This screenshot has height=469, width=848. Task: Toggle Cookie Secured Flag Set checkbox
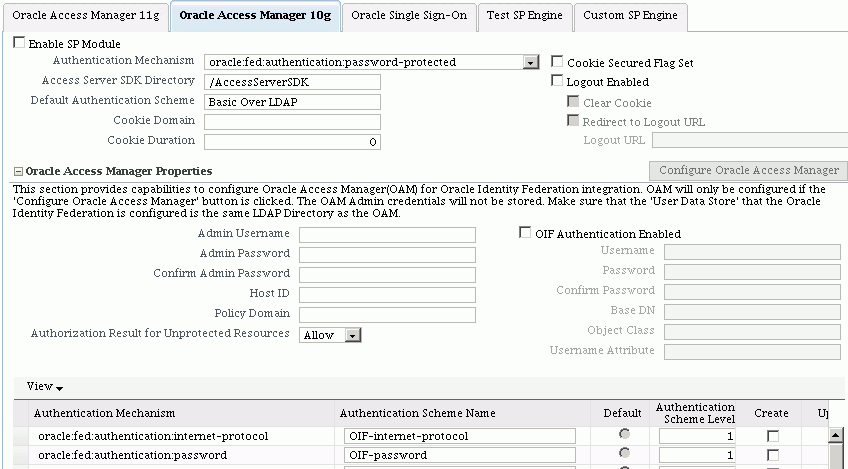557,61
